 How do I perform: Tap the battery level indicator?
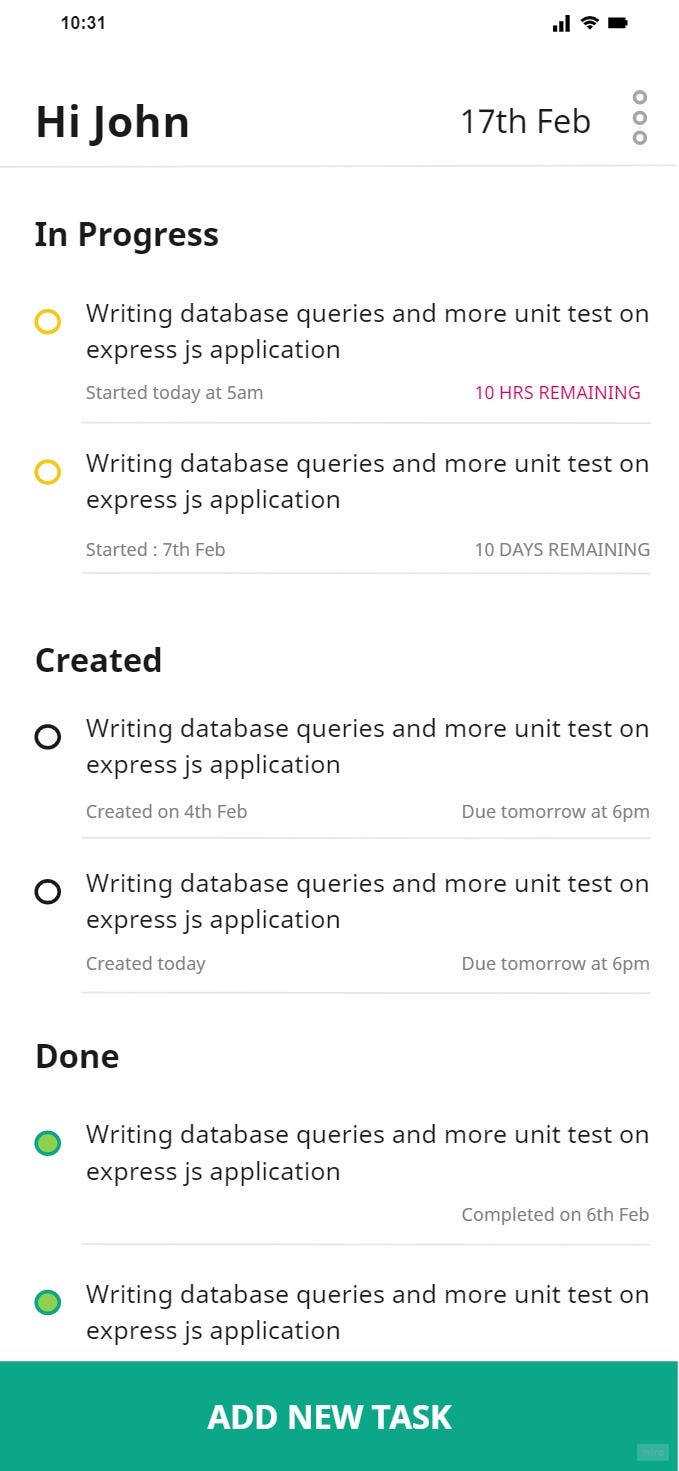[615, 22]
